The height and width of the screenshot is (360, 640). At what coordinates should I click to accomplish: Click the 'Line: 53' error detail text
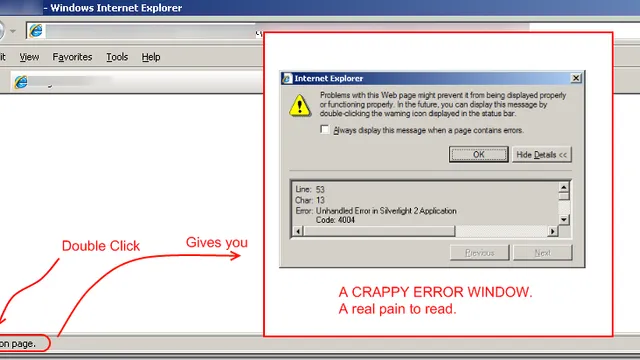(310, 189)
